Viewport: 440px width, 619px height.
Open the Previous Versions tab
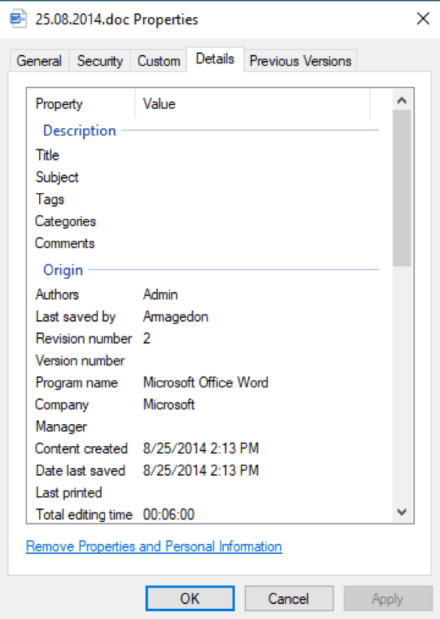pyautogui.click(x=300, y=61)
